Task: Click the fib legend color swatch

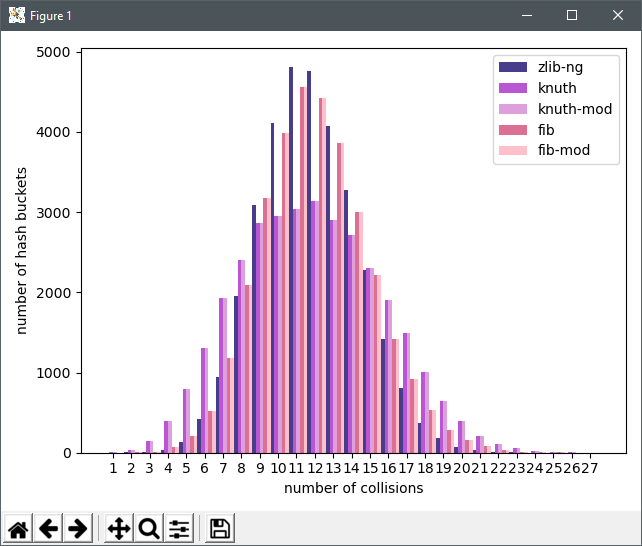Action: click(513, 130)
